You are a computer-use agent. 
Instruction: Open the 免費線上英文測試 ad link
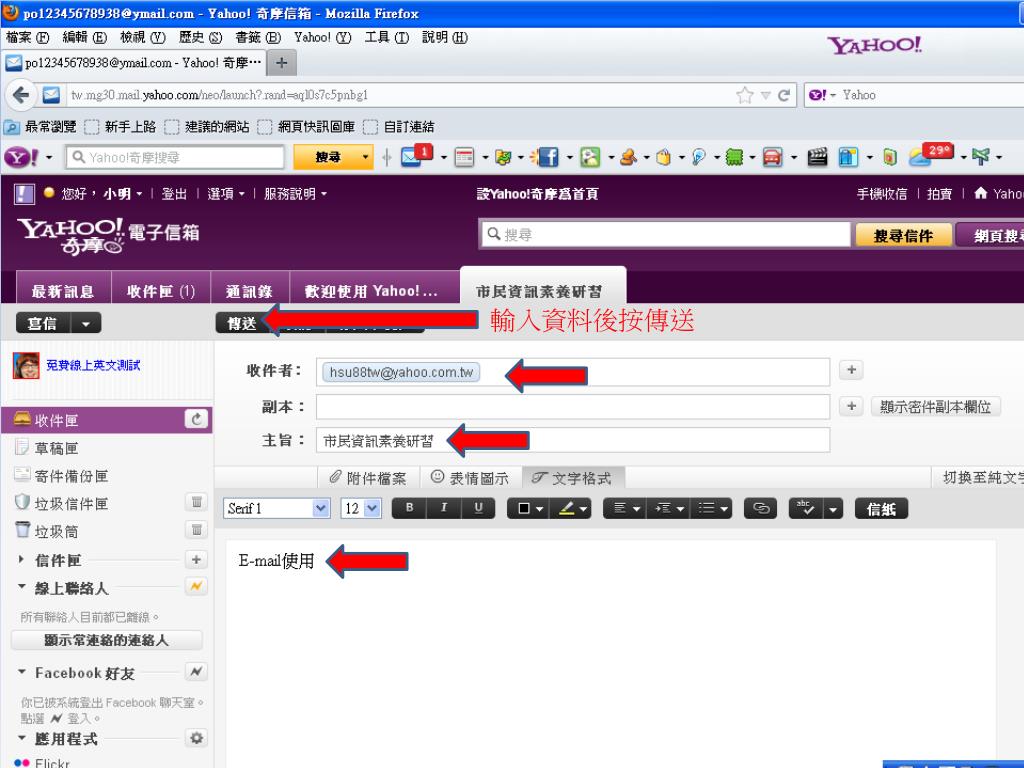[x=93, y=365]
